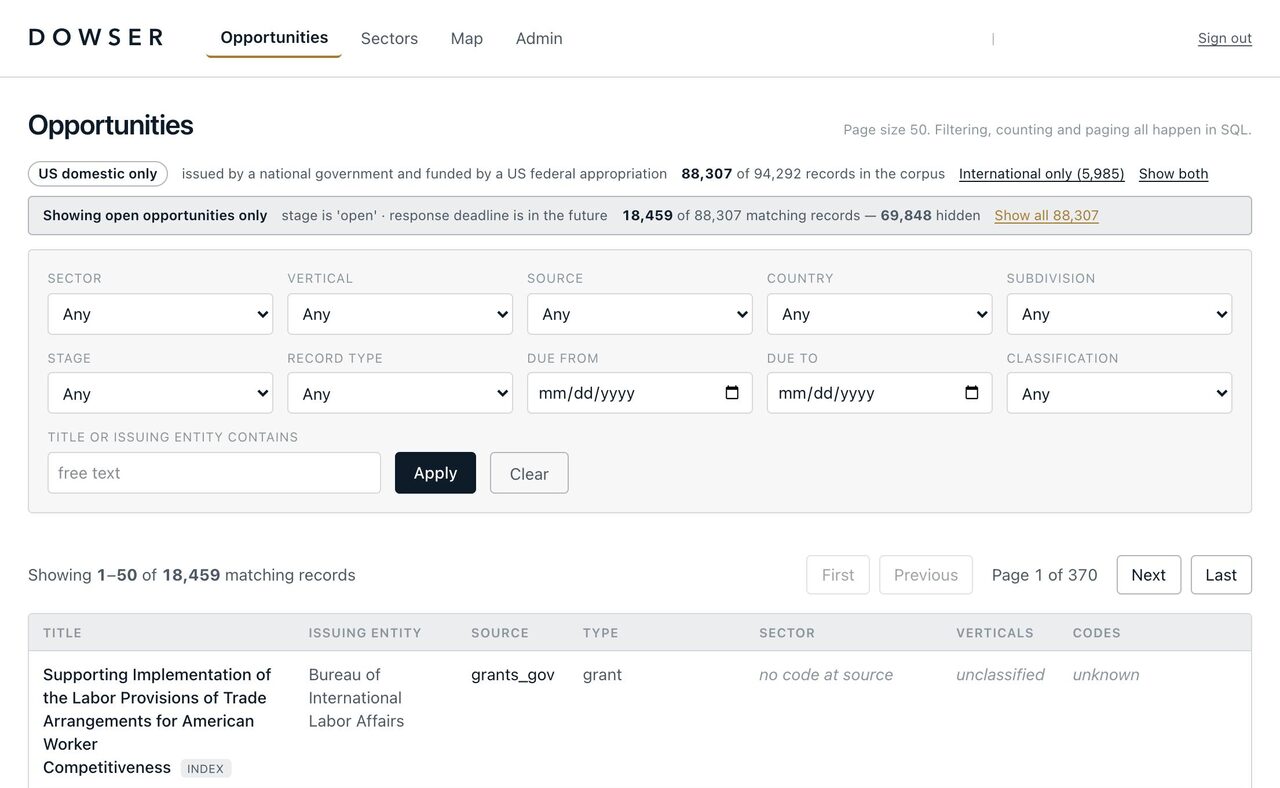
Task: Open the Map tab
Action: [x=467, y=38]
